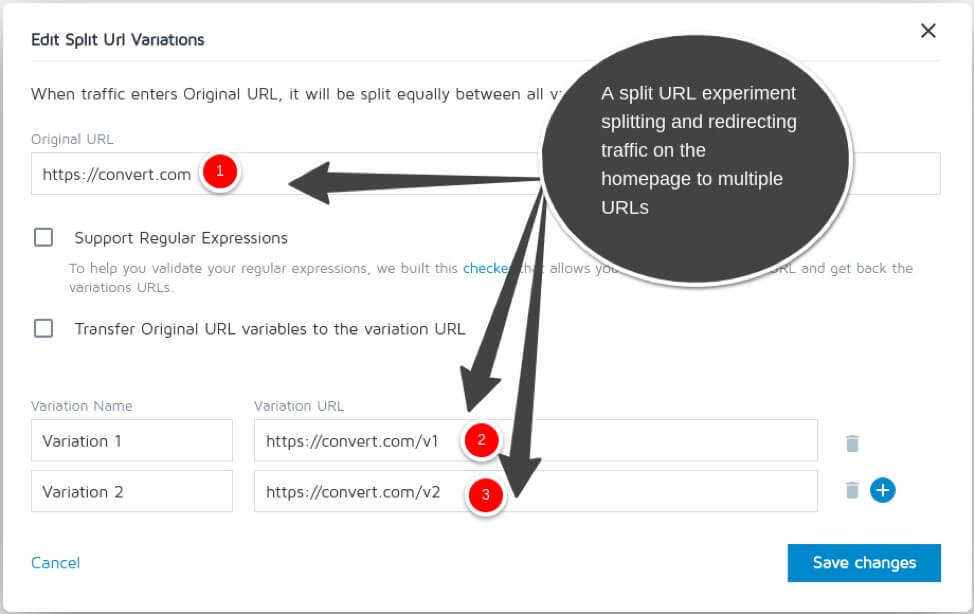Add a new variation with plus icon

pyautogui.click(x=882, y=490)
